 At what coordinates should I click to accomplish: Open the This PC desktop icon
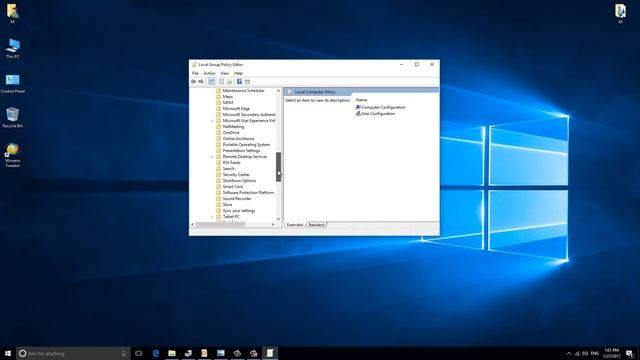pyautogui.click(x=13, y=49)
